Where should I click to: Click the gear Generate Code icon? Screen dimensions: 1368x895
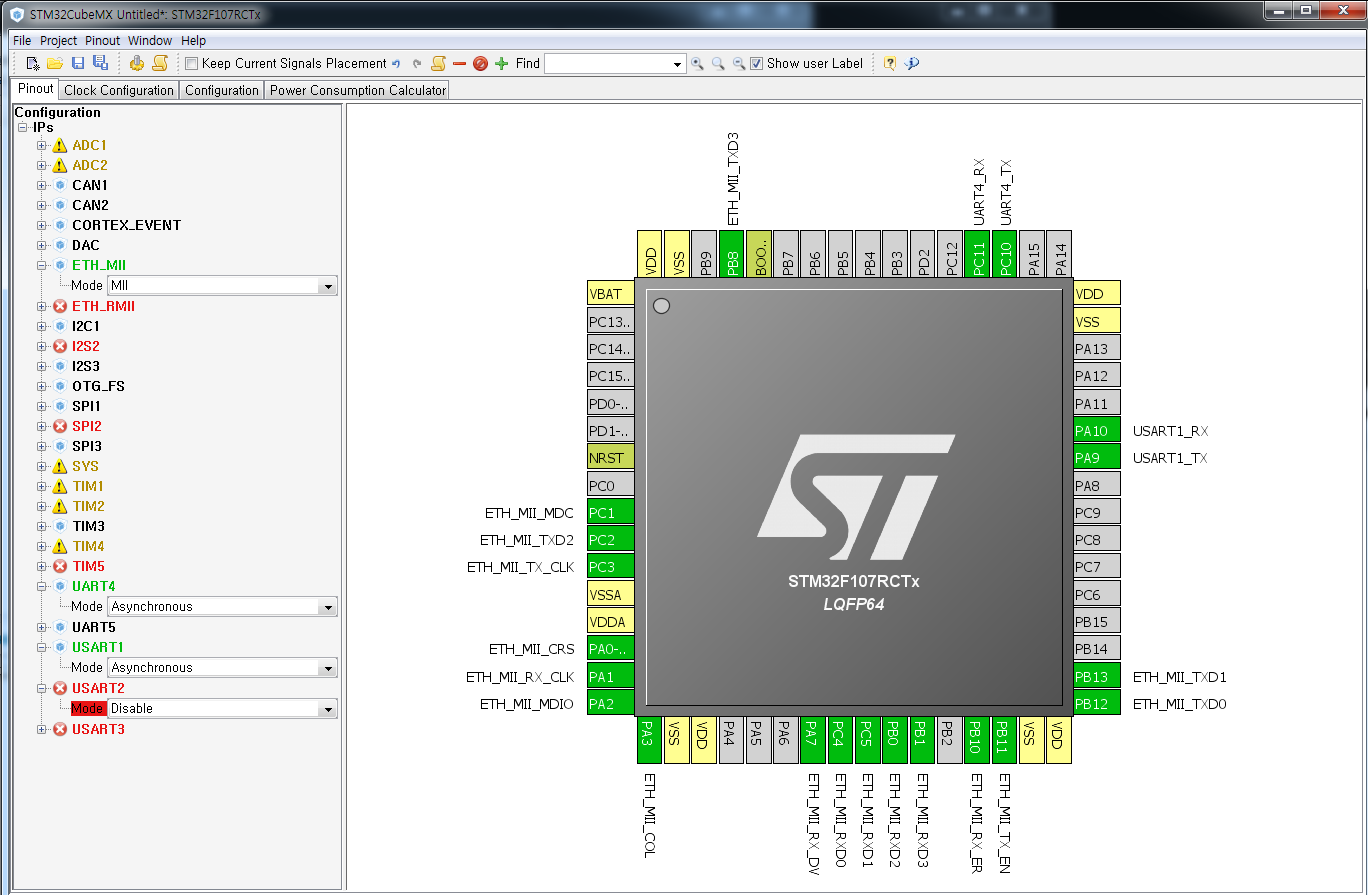(137, 63)
